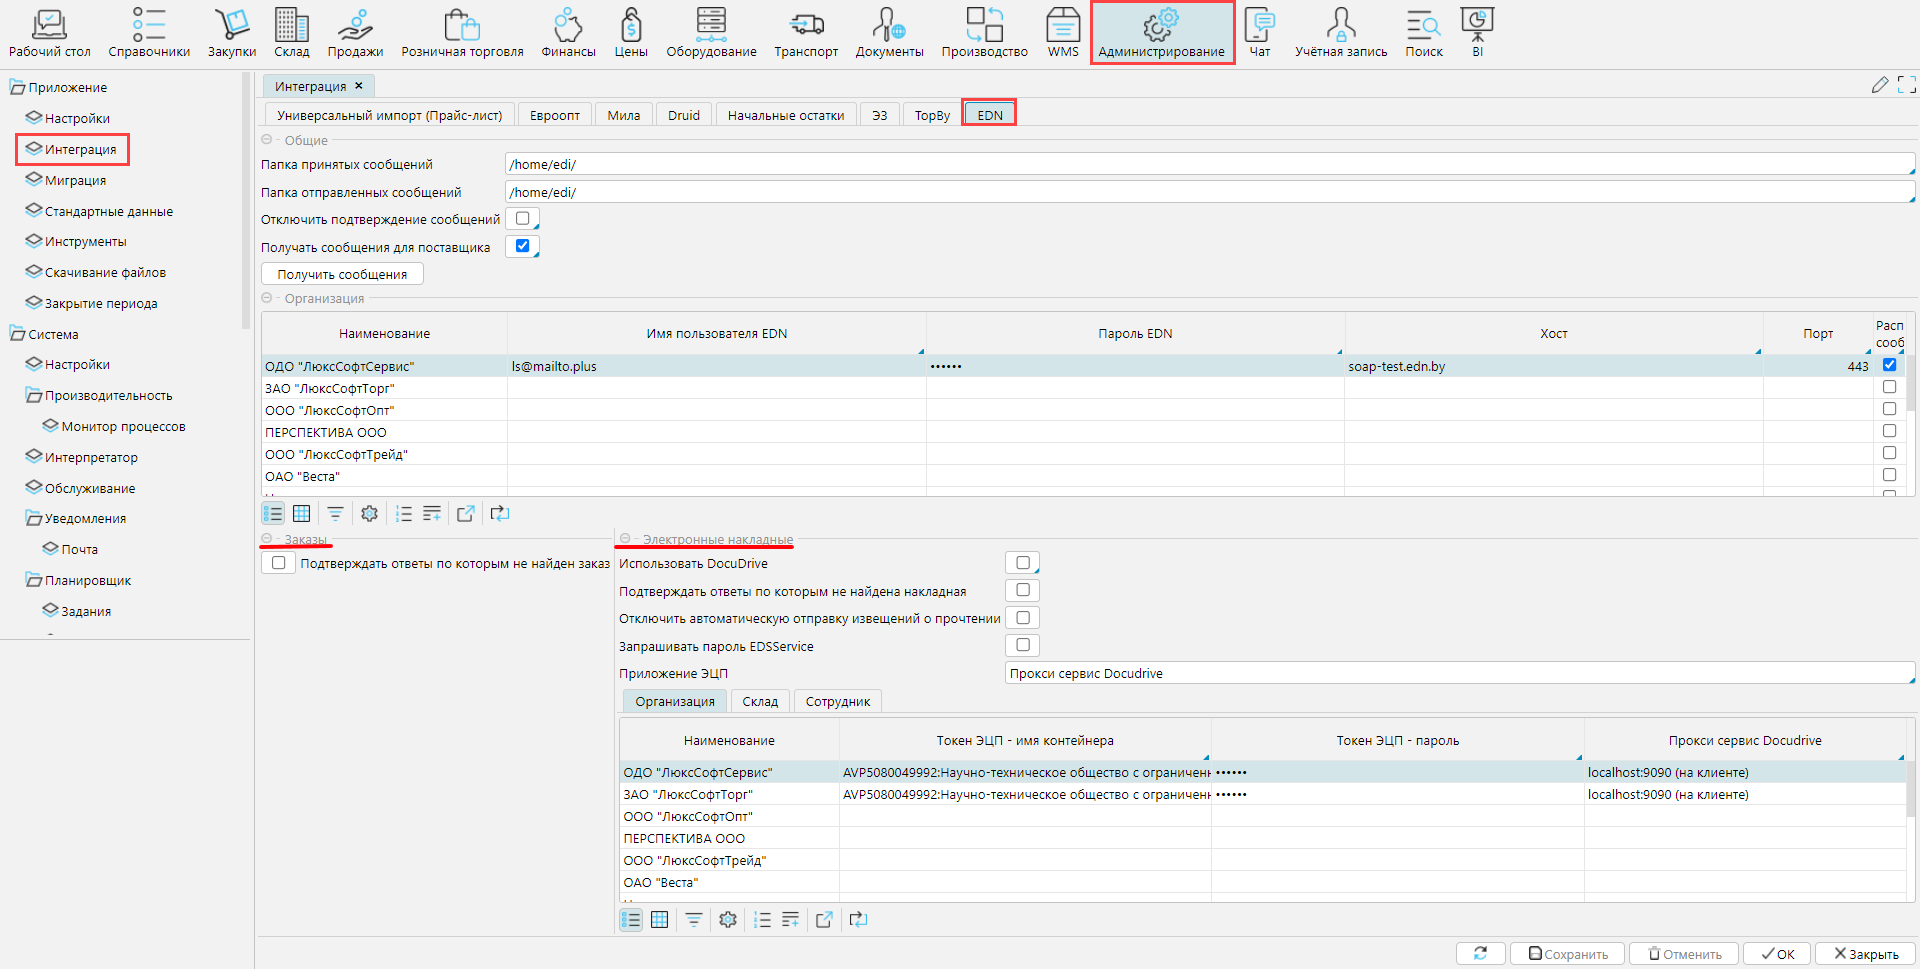Uncheck Получать сообщения для поставщика

522,246
